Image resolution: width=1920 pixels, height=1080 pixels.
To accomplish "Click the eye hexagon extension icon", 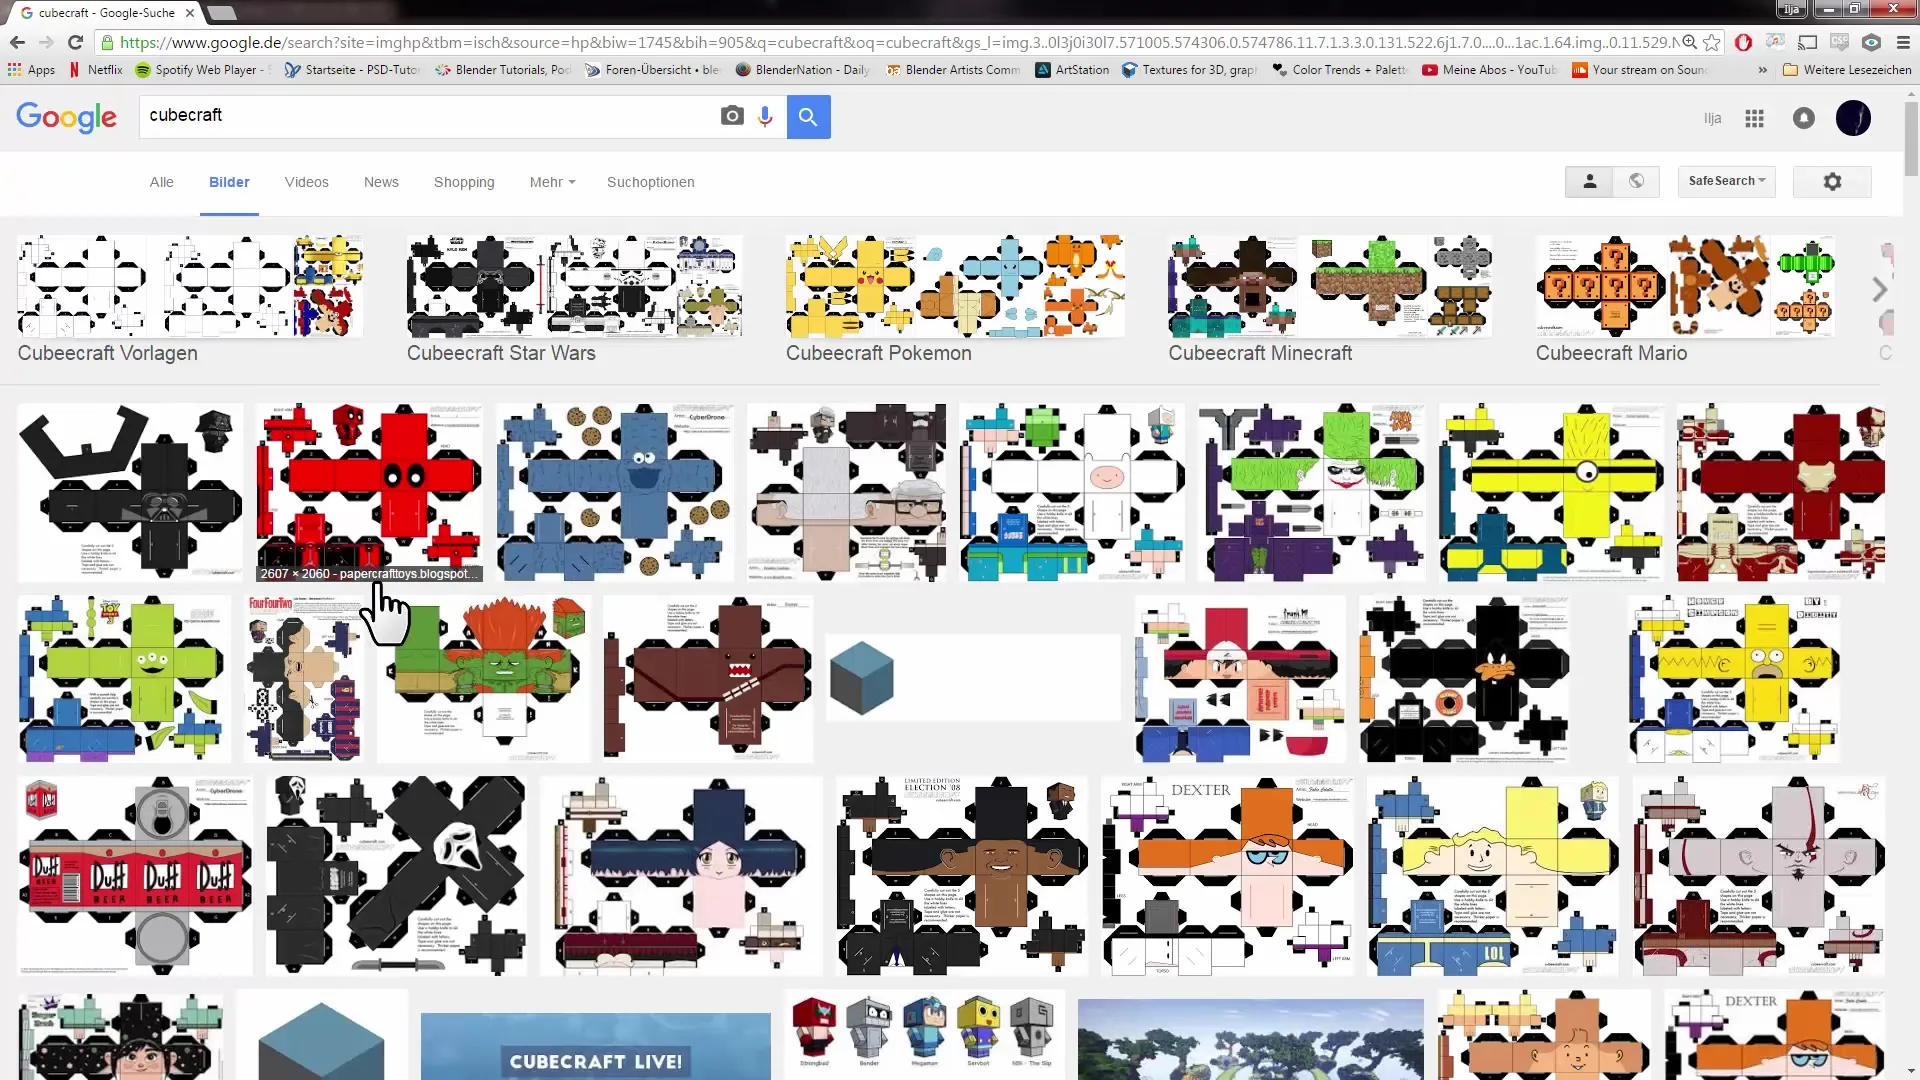I will click(1871, 42).
